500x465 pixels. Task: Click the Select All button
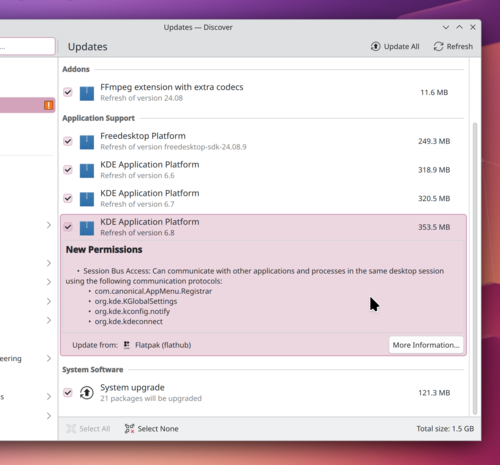pos(88,429)
